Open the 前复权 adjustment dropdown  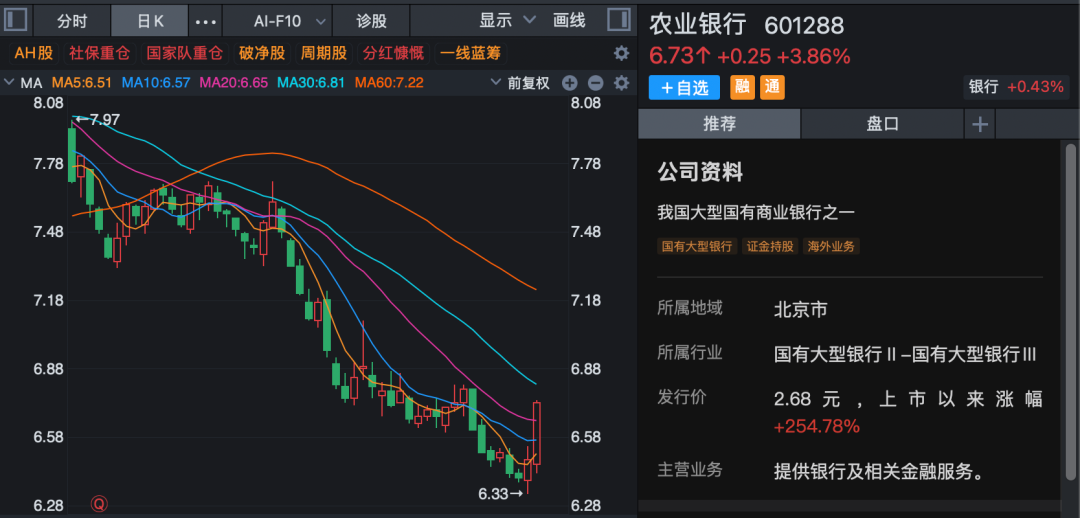pos(521,83)
